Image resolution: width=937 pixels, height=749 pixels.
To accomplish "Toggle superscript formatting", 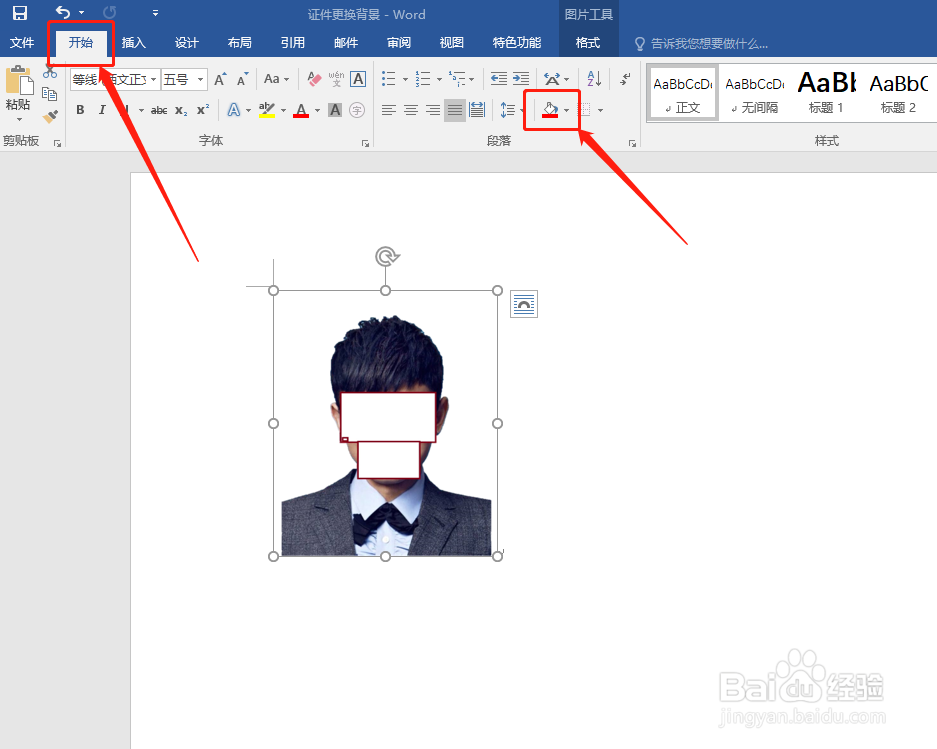I will pos(203,110).
